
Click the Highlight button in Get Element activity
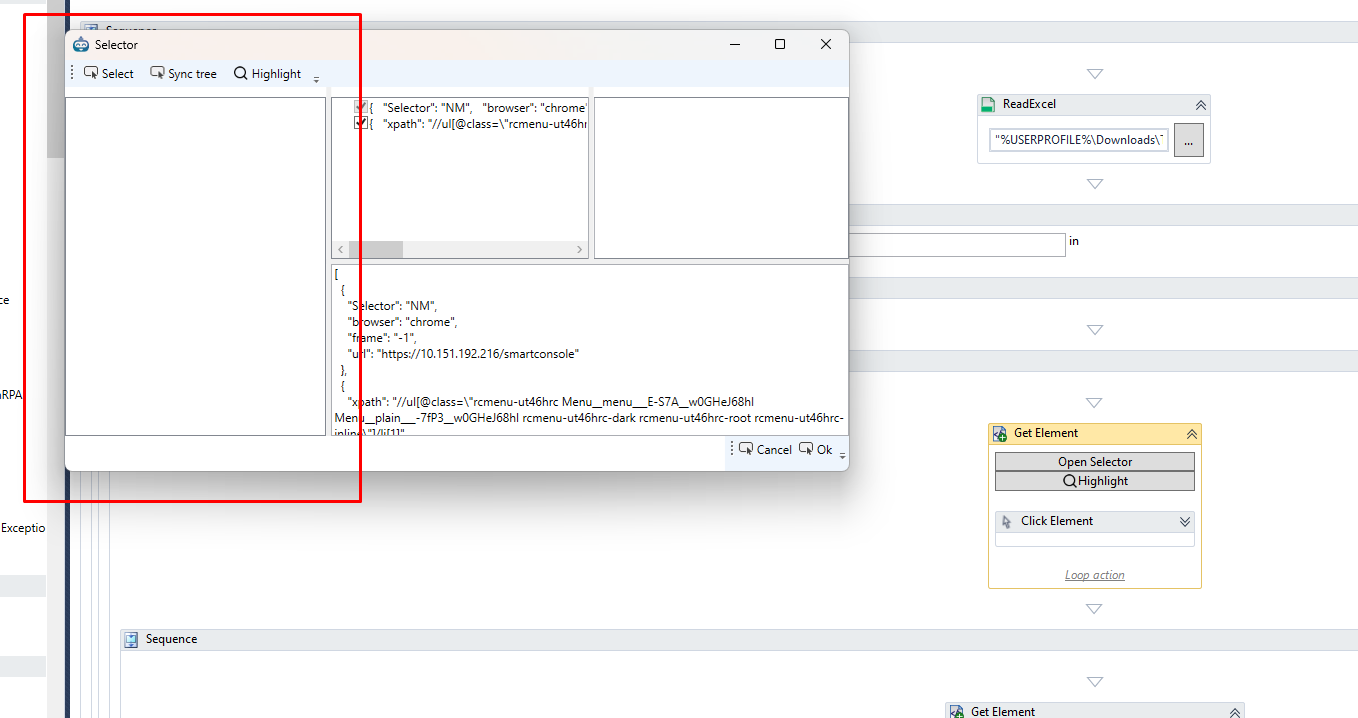[1095, 481]
